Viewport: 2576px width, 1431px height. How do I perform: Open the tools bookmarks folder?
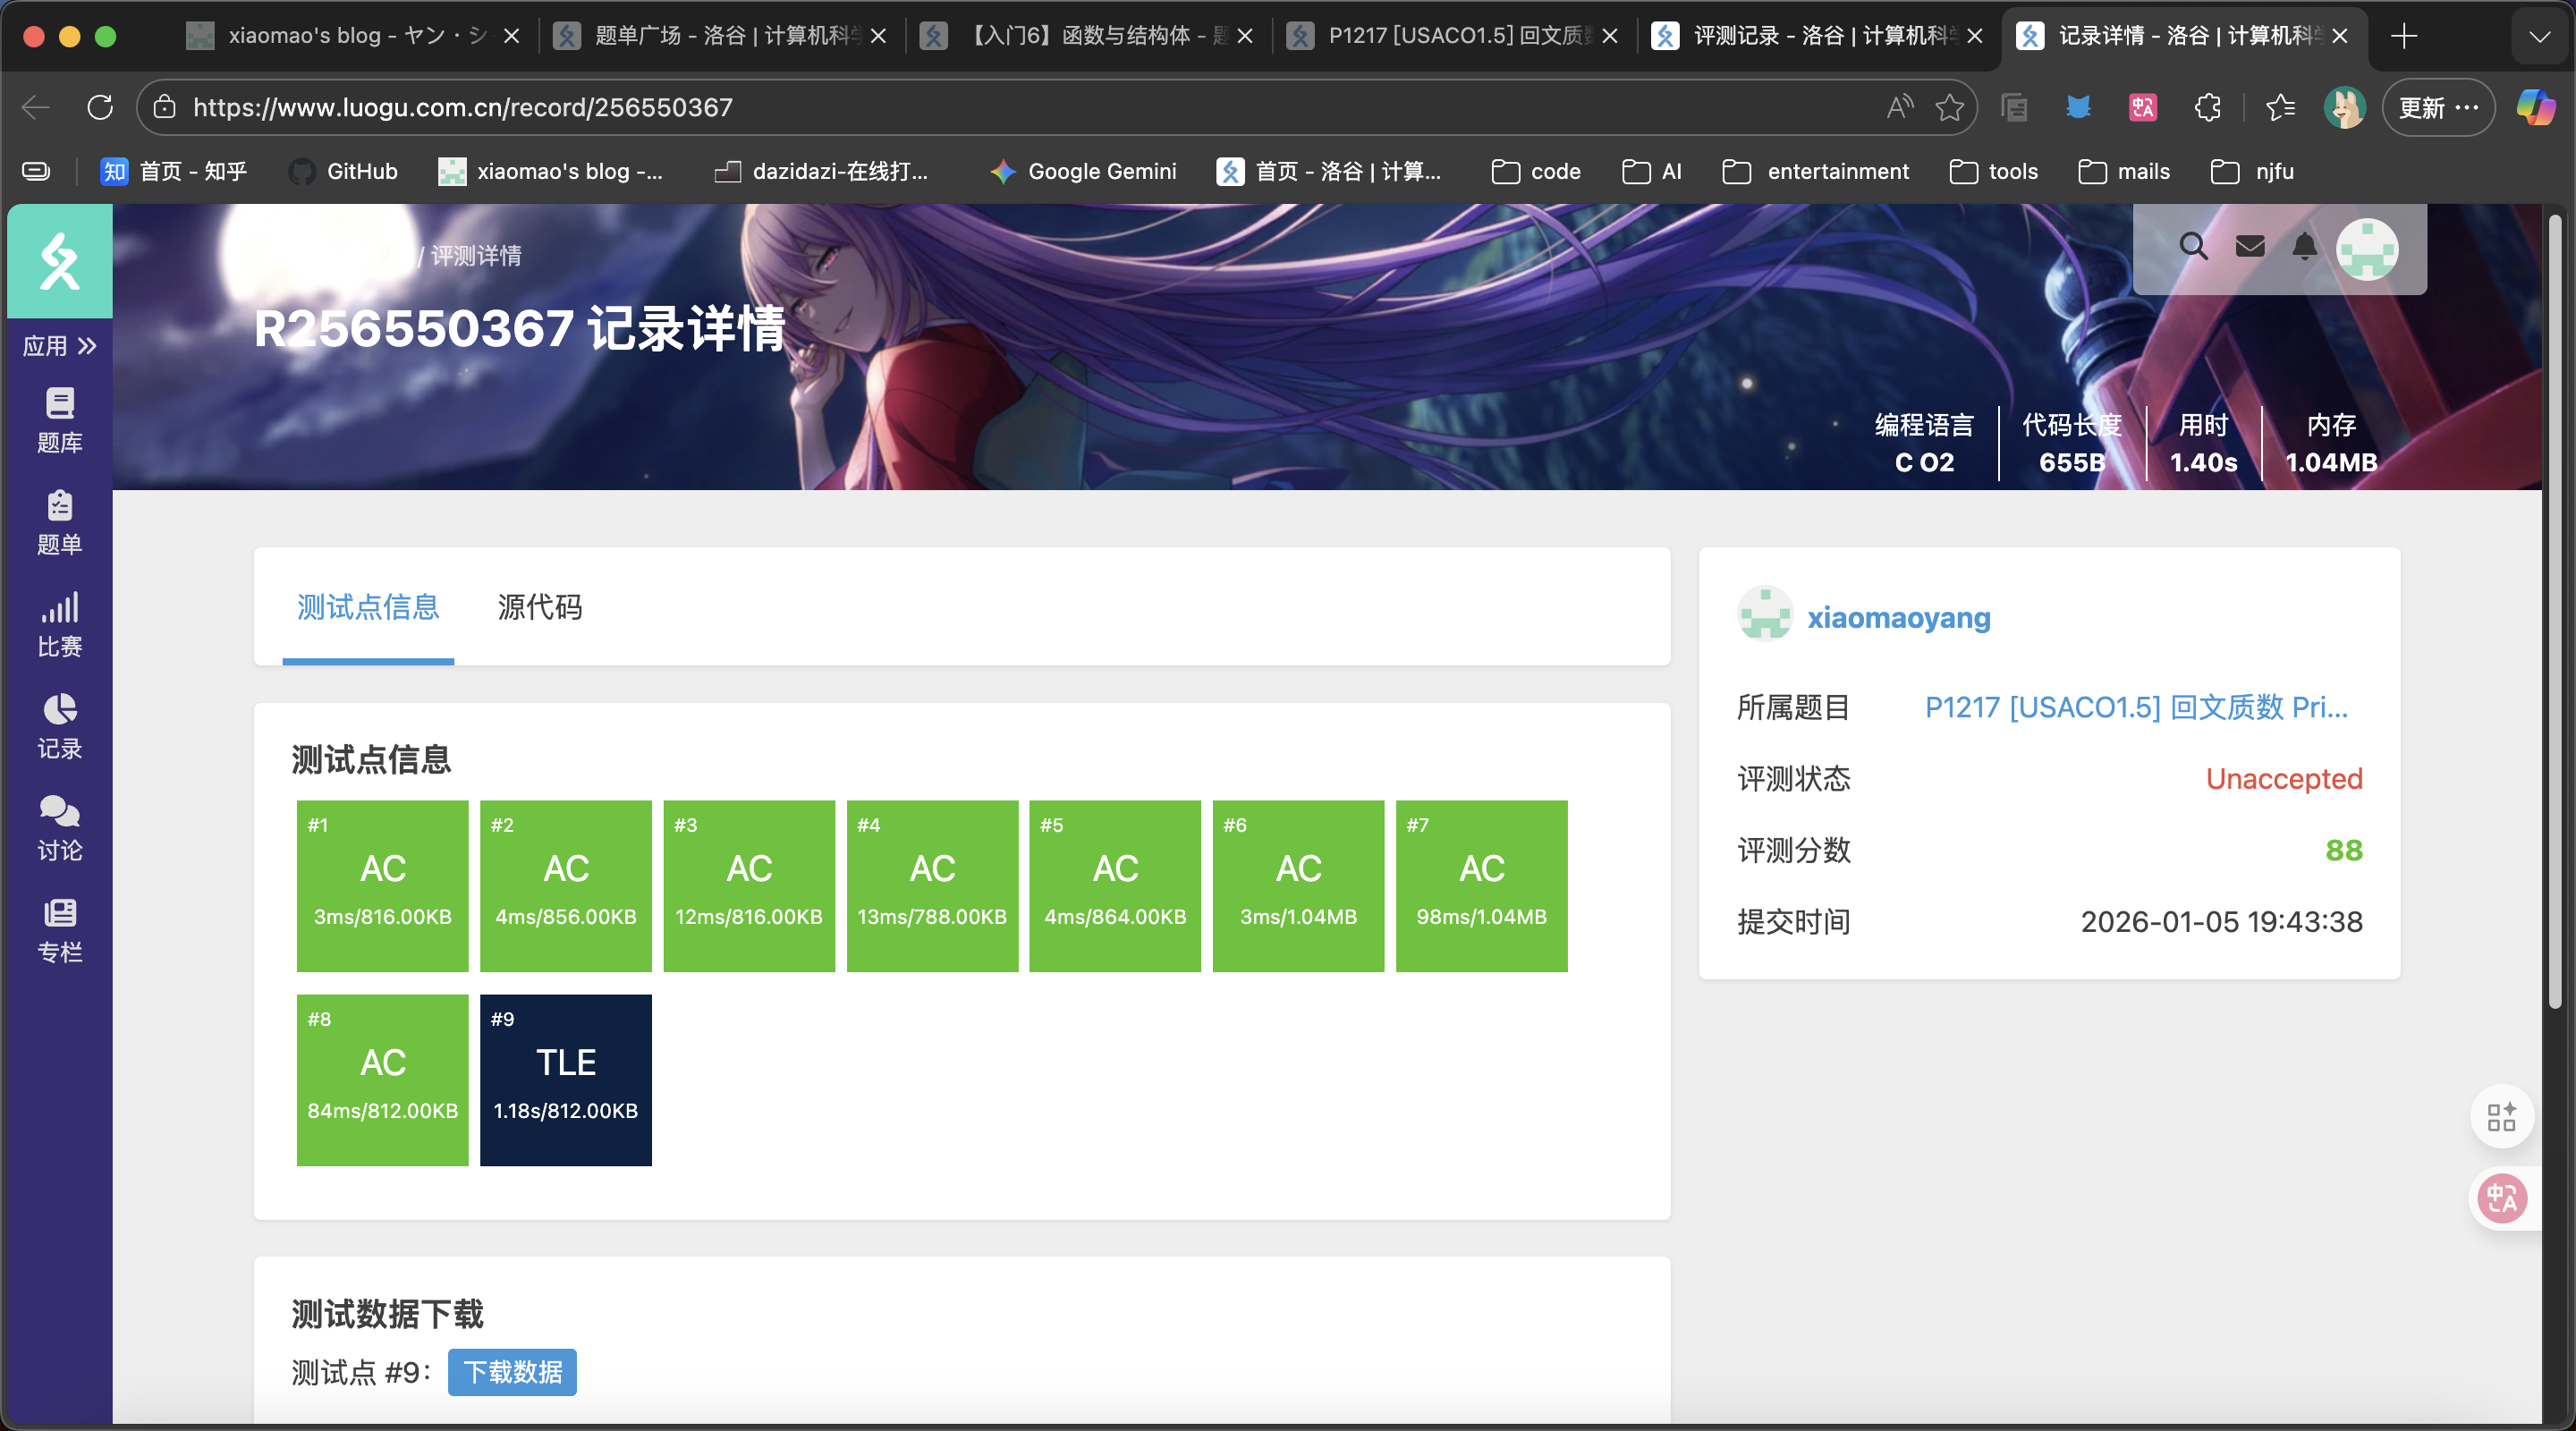click(x=1994, y=171)
